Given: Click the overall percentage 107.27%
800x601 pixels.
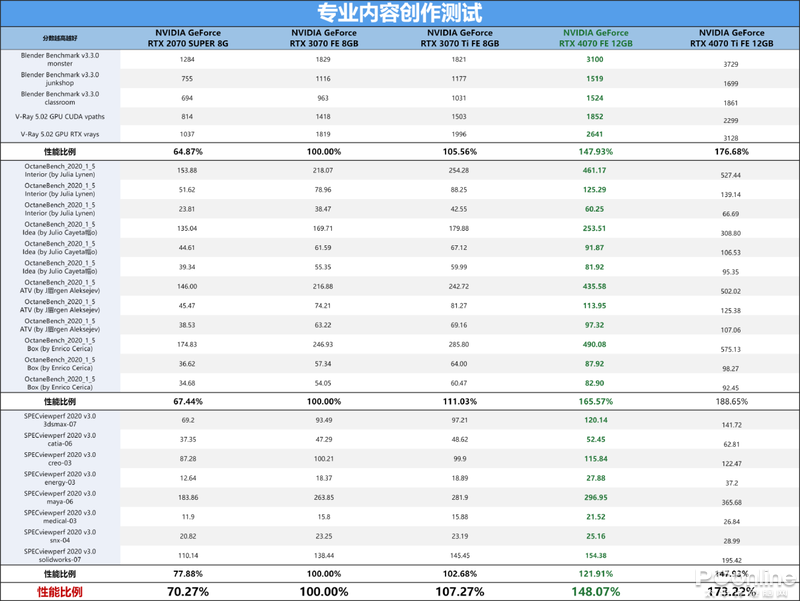Looking at the screenshot, I should 460,592.
